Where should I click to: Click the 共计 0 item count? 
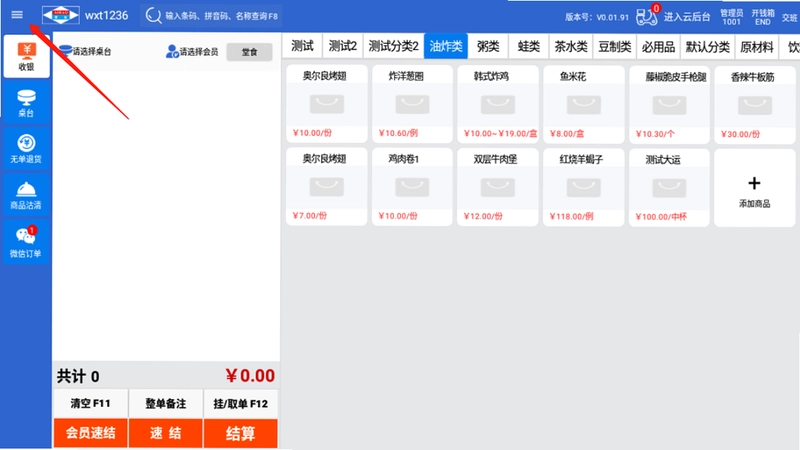pos(78,377)
